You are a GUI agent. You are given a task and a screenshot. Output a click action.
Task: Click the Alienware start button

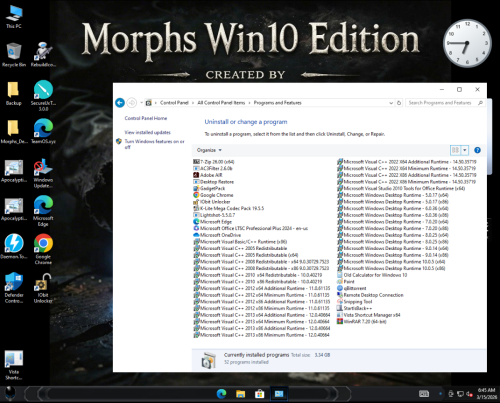[10, 394]
